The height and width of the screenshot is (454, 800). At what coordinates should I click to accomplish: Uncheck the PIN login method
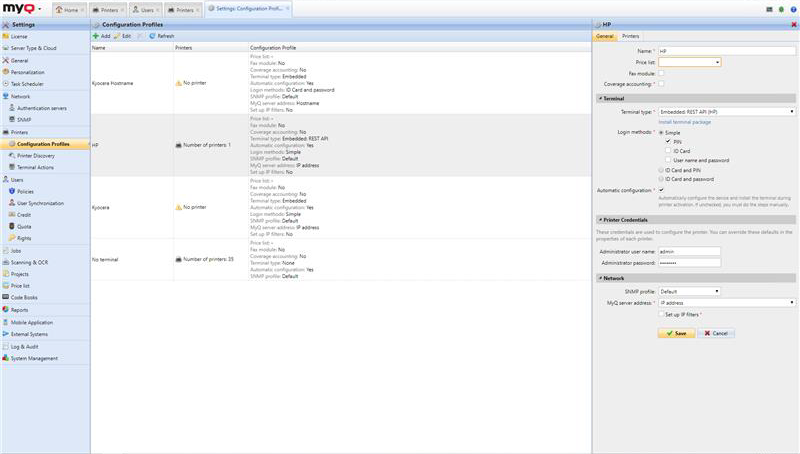click(668, 142)
